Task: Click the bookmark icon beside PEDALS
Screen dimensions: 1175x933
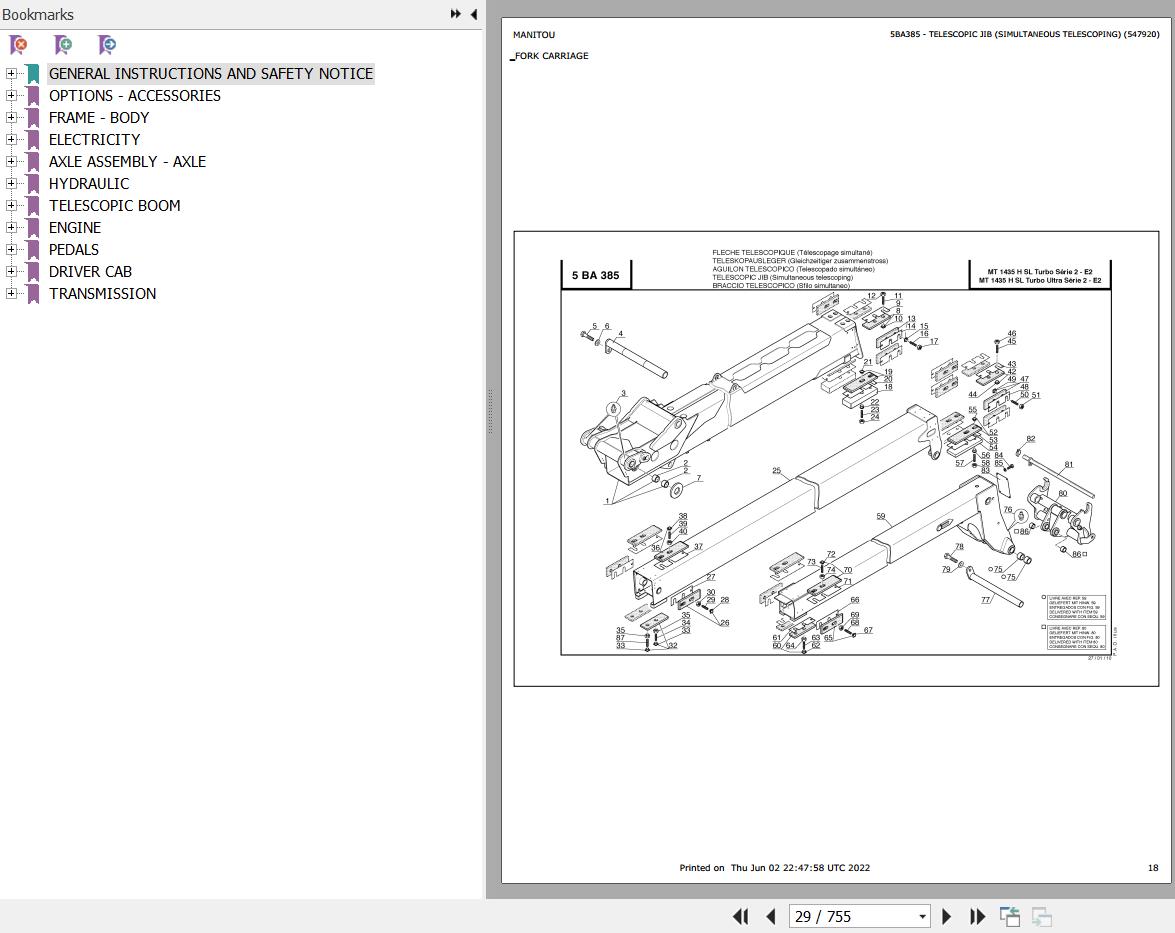Action: click(33, 250)
